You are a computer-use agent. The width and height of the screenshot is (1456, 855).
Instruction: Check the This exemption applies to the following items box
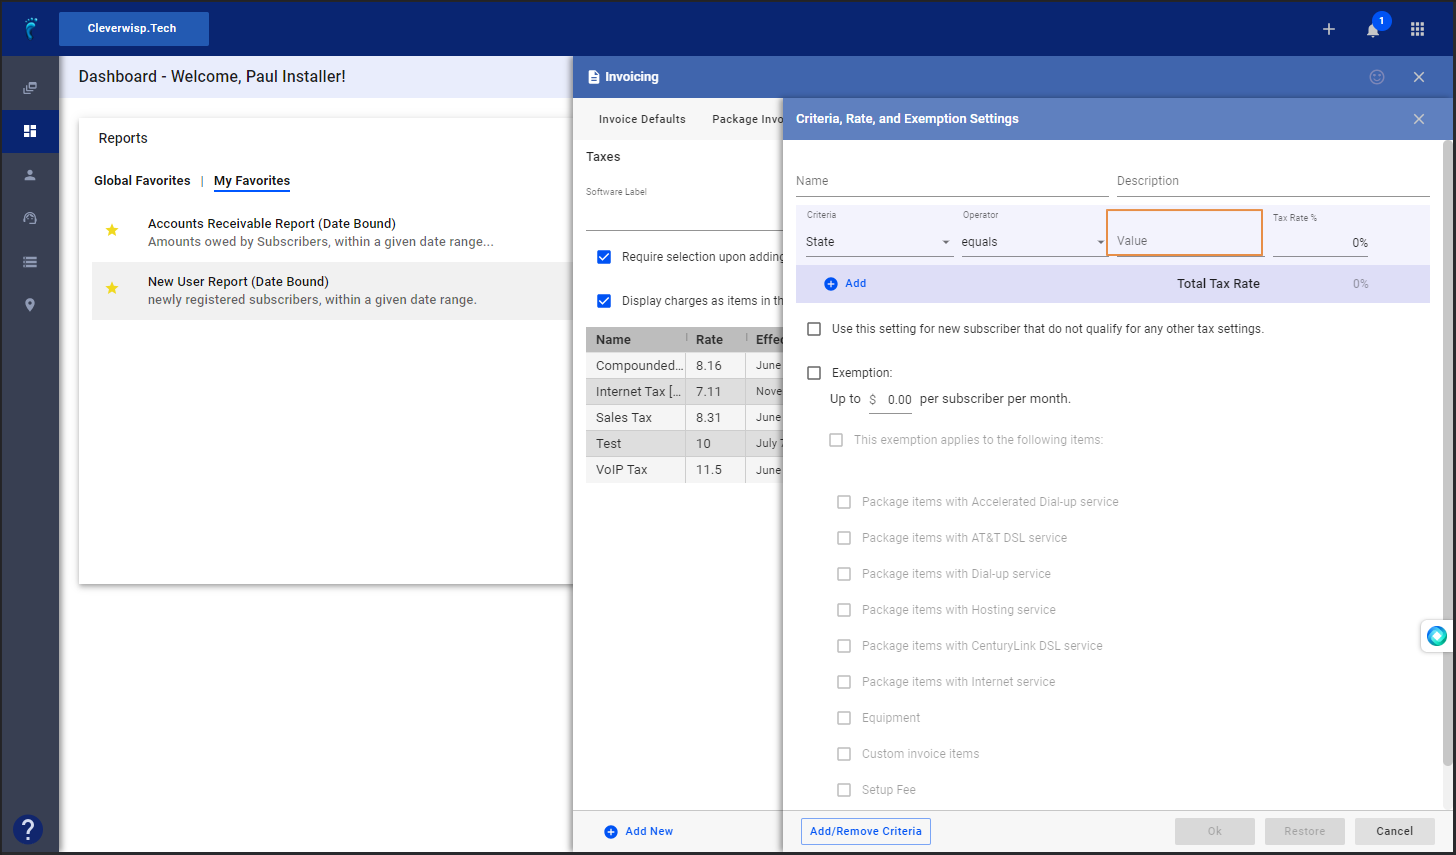click(836, 440)
